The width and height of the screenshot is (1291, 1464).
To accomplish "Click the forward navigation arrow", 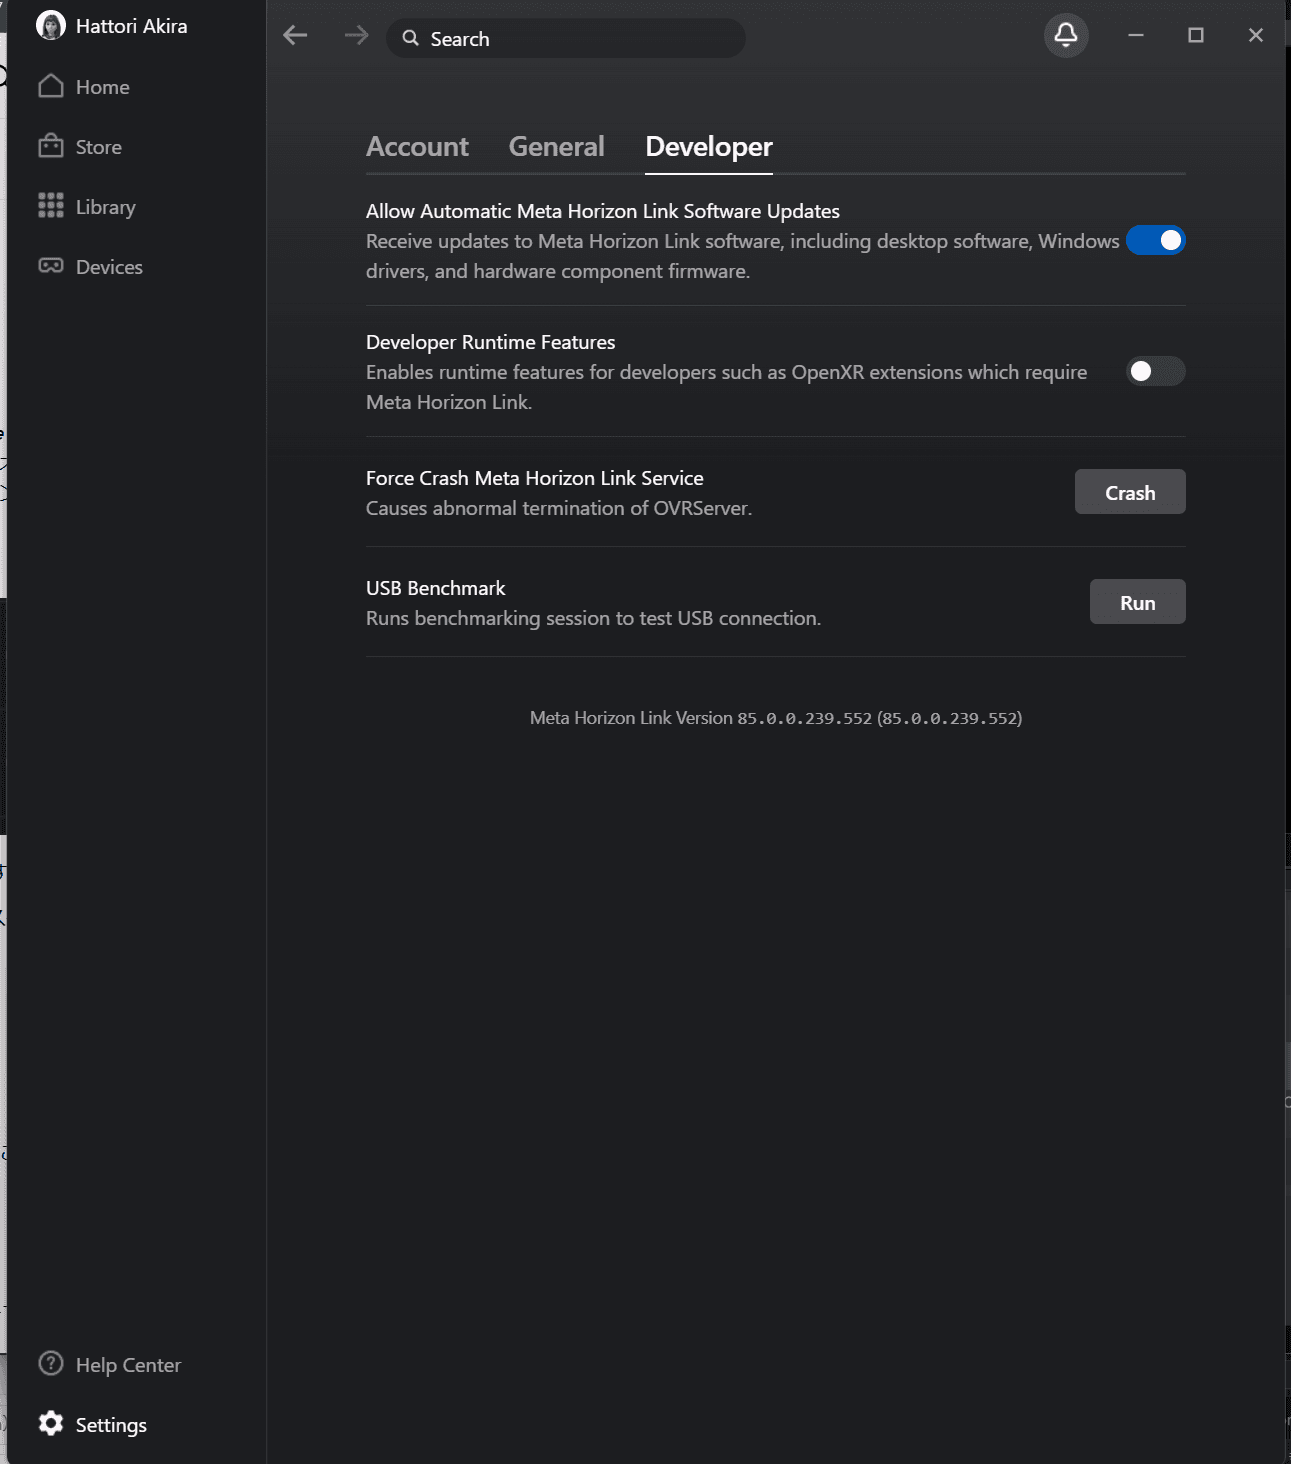I will pos(356,36).
